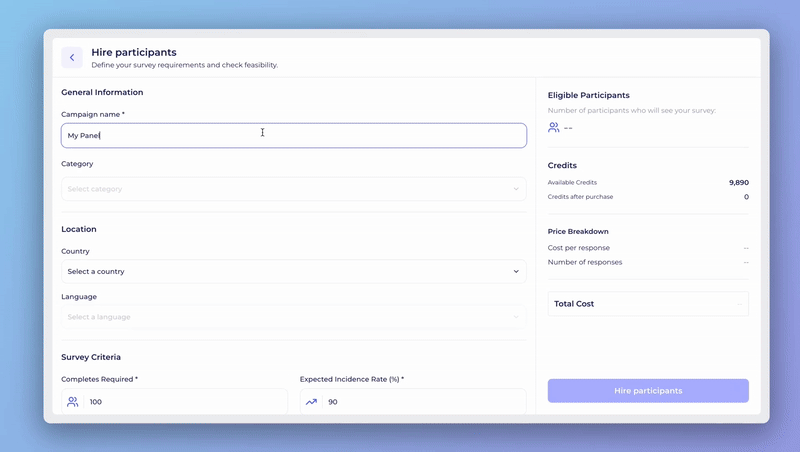Edit the Completes Required value 100
Screen dimensions: 800x452
(174, 401)
